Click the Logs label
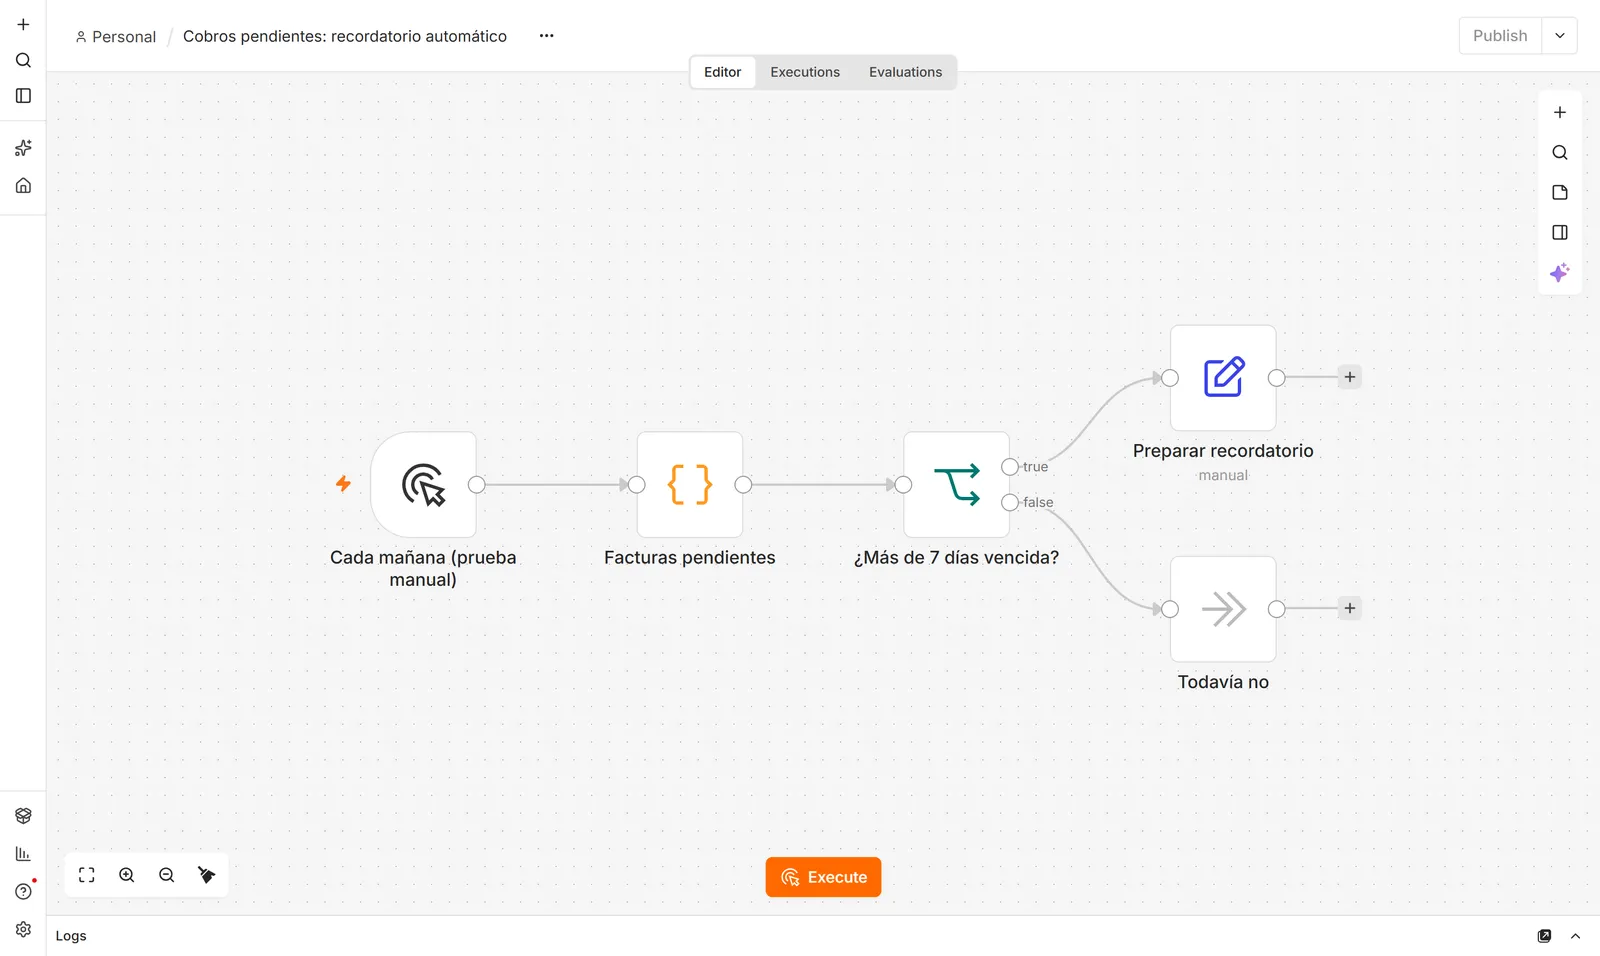 (x=71, y=936)
